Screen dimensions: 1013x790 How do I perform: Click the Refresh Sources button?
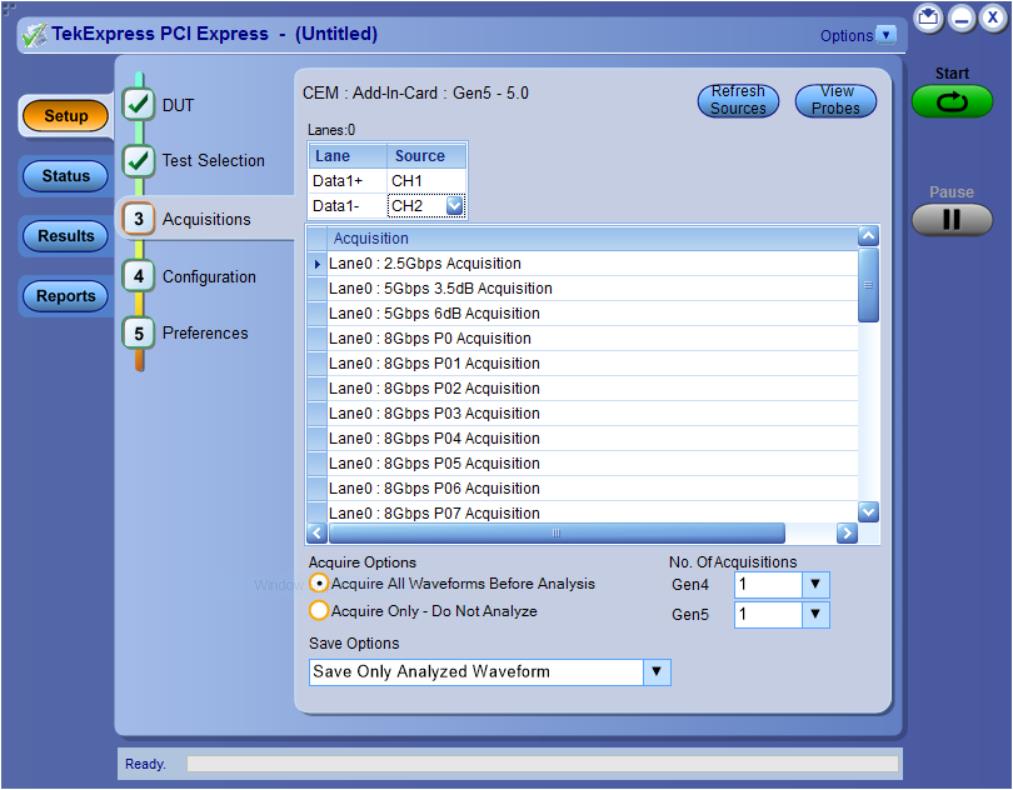click(738, 101)
